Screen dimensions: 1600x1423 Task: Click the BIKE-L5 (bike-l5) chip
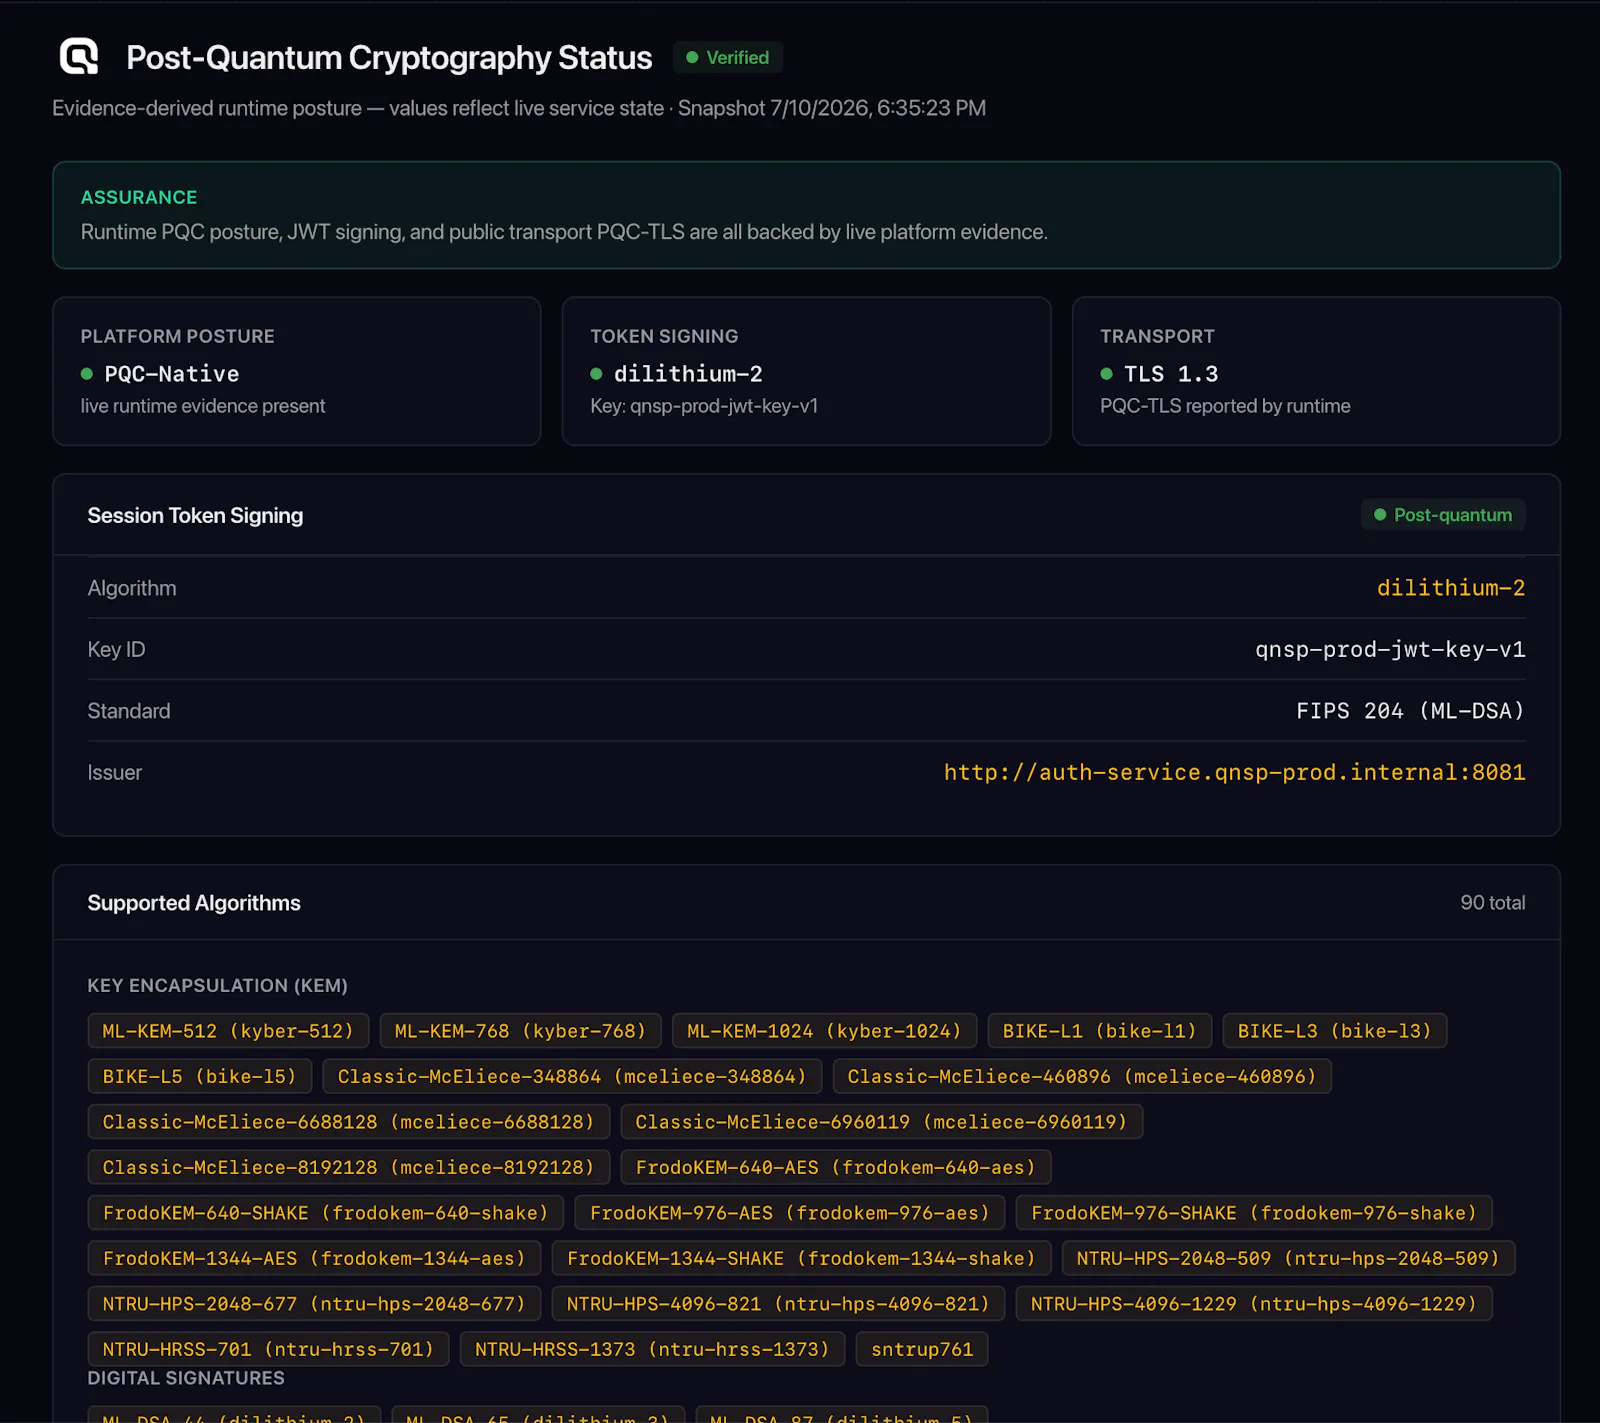click(x=200, y=1076)
